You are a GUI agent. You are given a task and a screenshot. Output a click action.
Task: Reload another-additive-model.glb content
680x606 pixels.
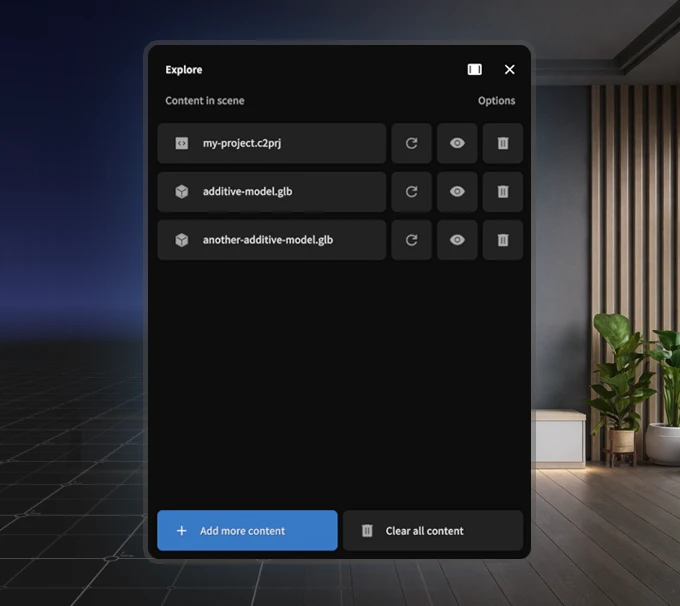411,240
